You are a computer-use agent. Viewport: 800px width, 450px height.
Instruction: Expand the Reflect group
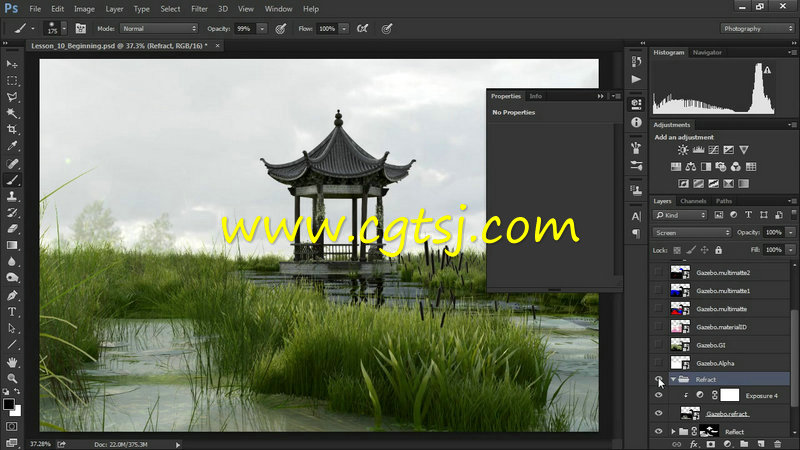pos(673,432)
